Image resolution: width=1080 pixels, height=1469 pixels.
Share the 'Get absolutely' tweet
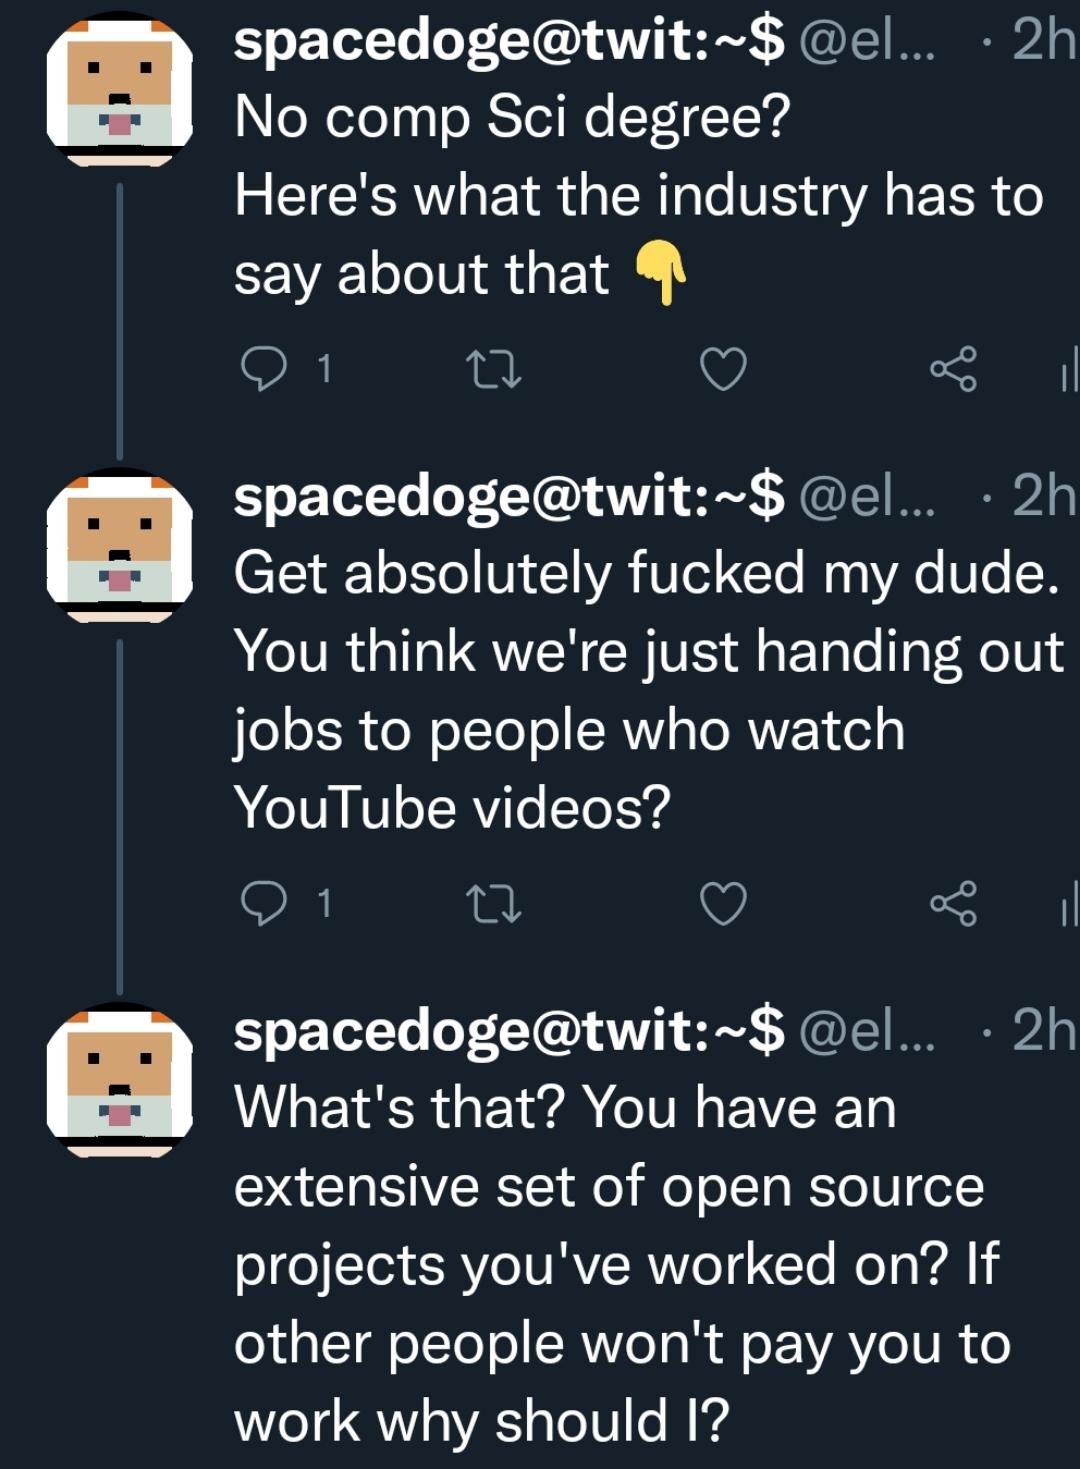pos(952,904)
